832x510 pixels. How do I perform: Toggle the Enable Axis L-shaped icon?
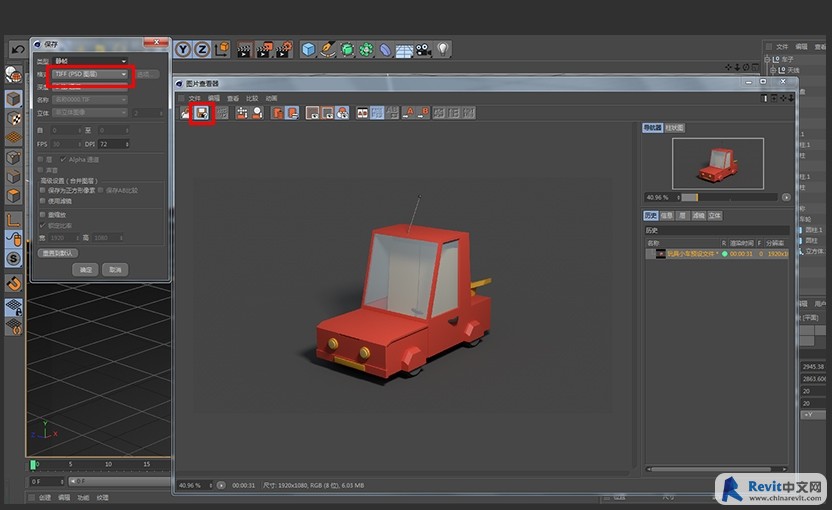[x=14, y=219]
